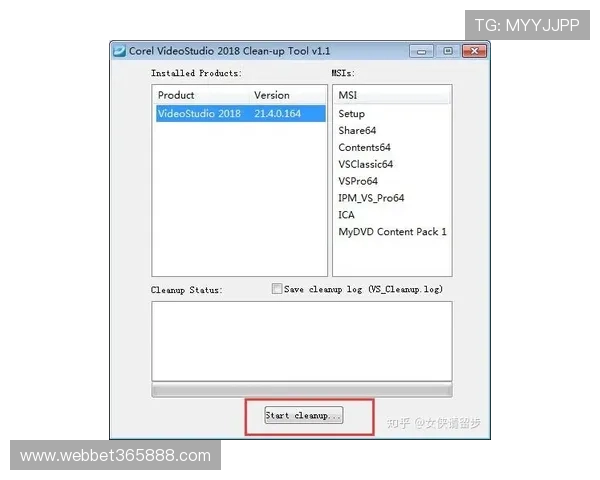Select the ICA MSI entry
The width and height of the screenshot is (600, 480).
[x=347, y=215]
